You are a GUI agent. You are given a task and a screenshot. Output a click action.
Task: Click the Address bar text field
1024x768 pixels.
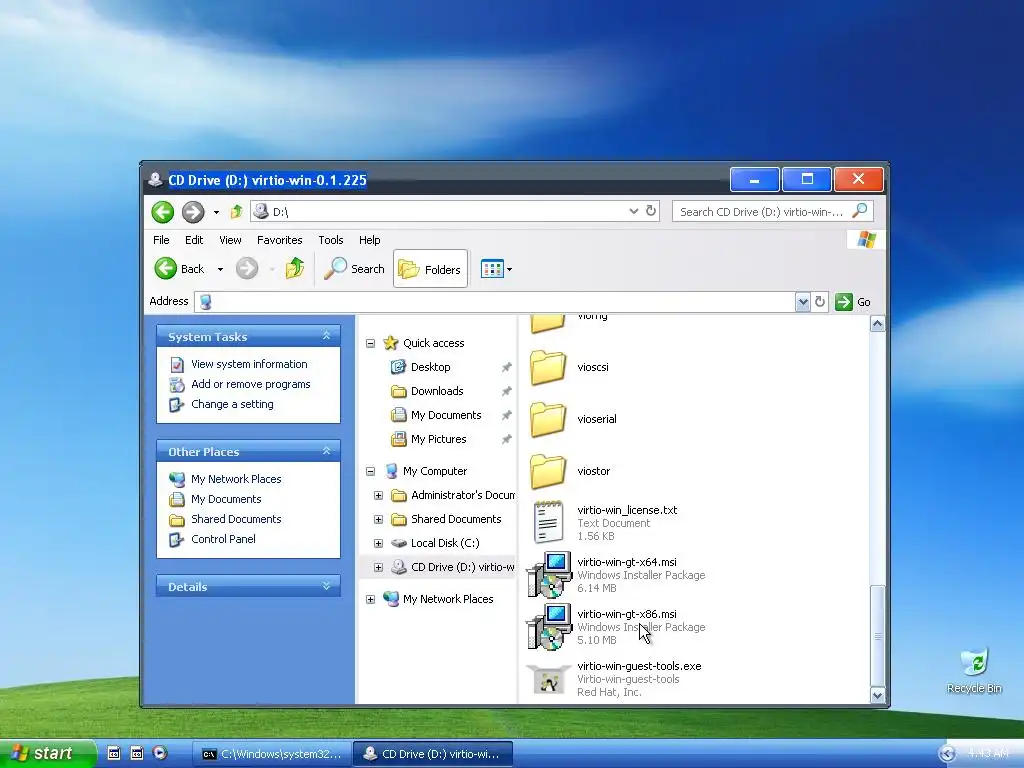point(494,302)
